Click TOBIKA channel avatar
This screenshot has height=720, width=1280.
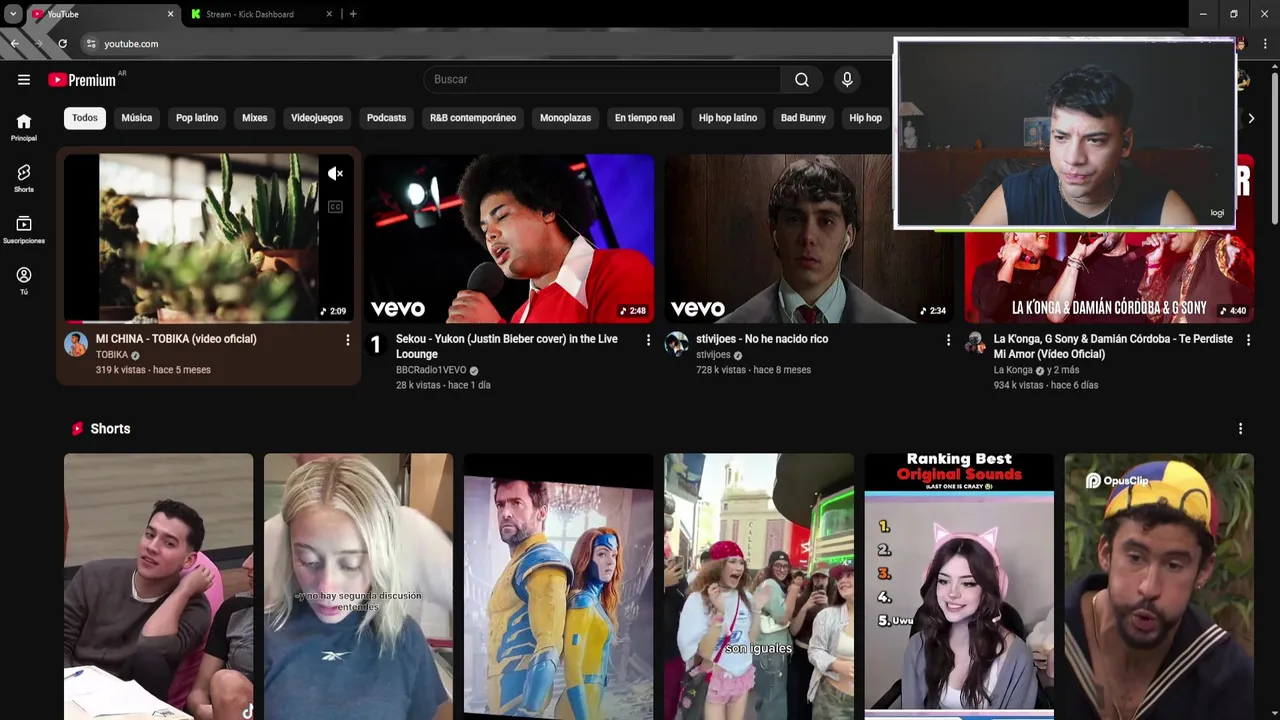coord(76,345)
